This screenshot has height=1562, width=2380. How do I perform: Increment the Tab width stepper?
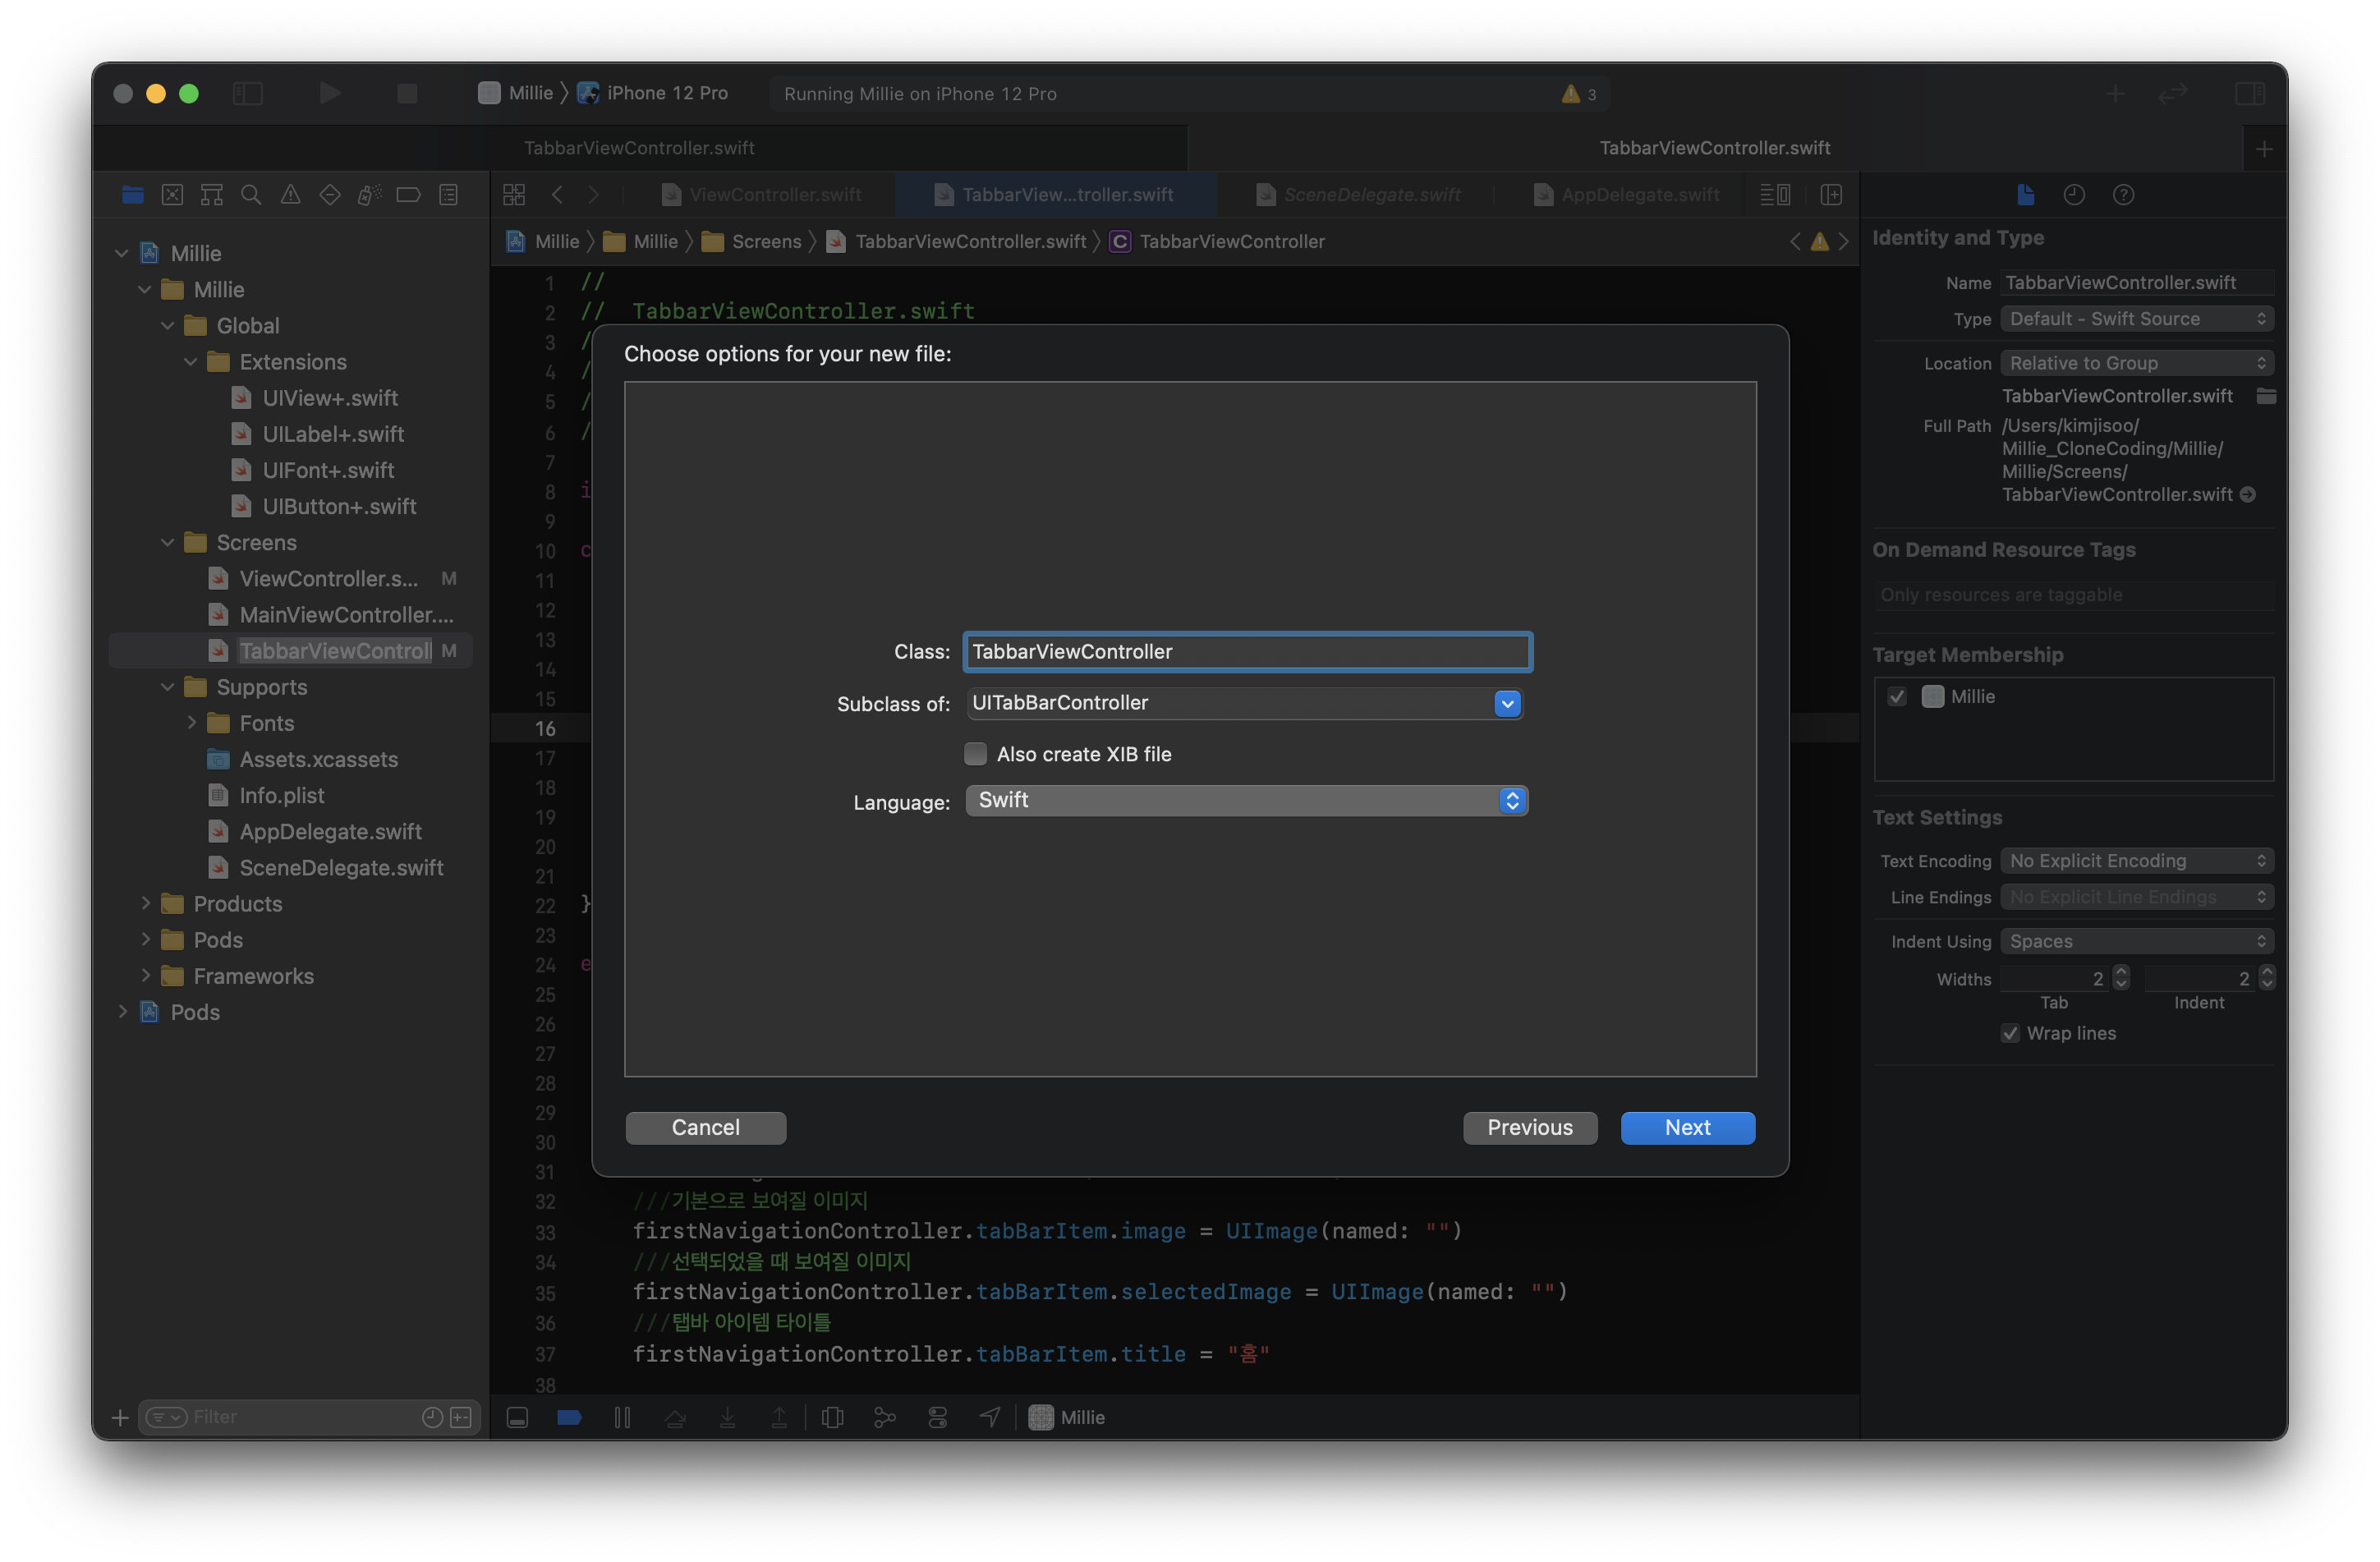(2121, 972)
